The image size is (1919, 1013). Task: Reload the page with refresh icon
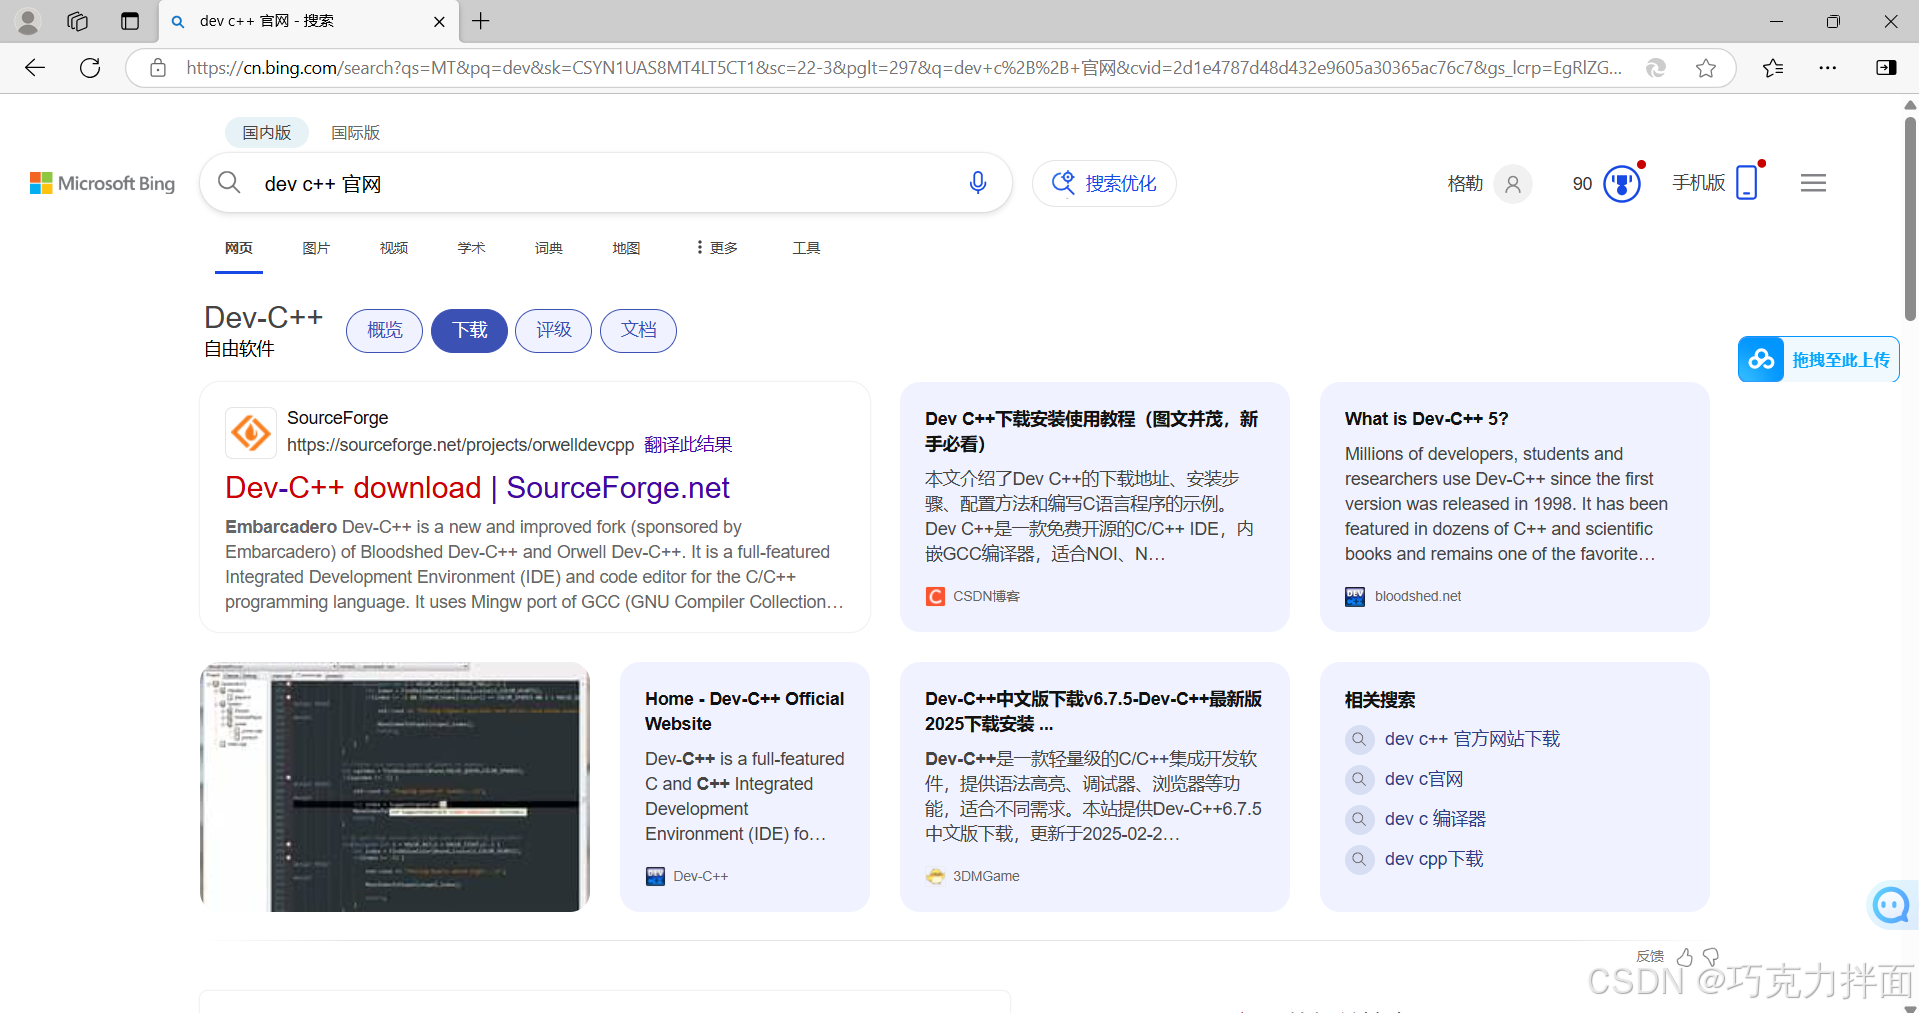point(90,68)
